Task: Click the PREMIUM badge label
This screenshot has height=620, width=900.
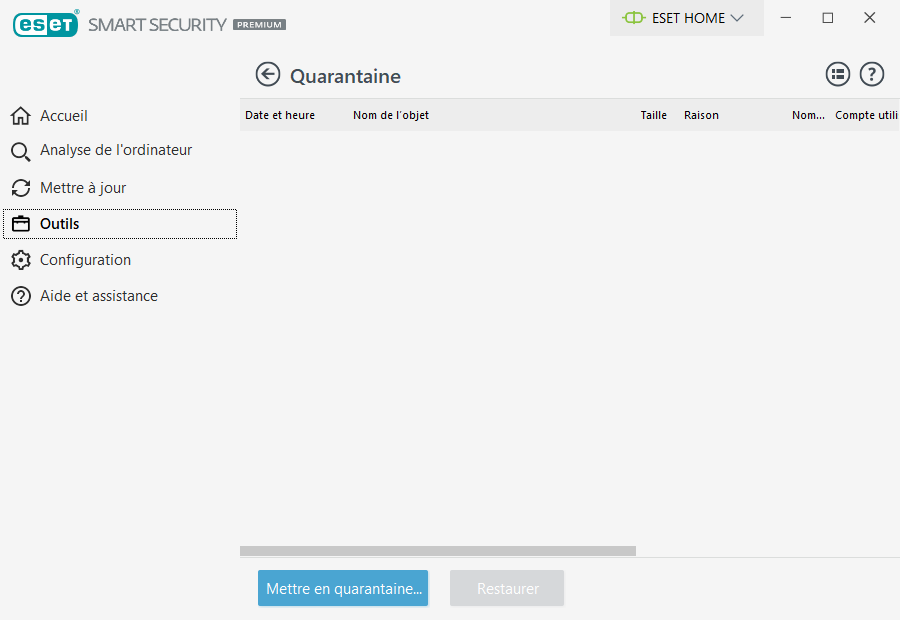Action: point(259,25)
